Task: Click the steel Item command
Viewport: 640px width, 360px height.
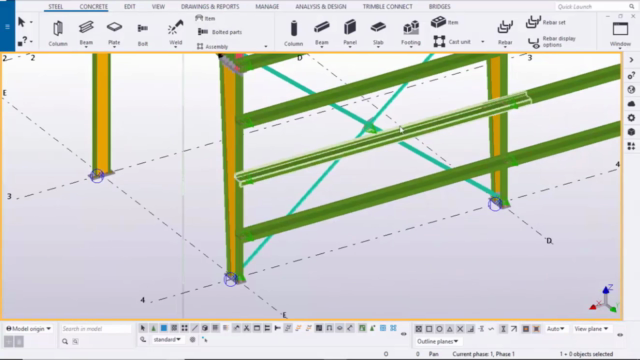Action: [205, 18]
